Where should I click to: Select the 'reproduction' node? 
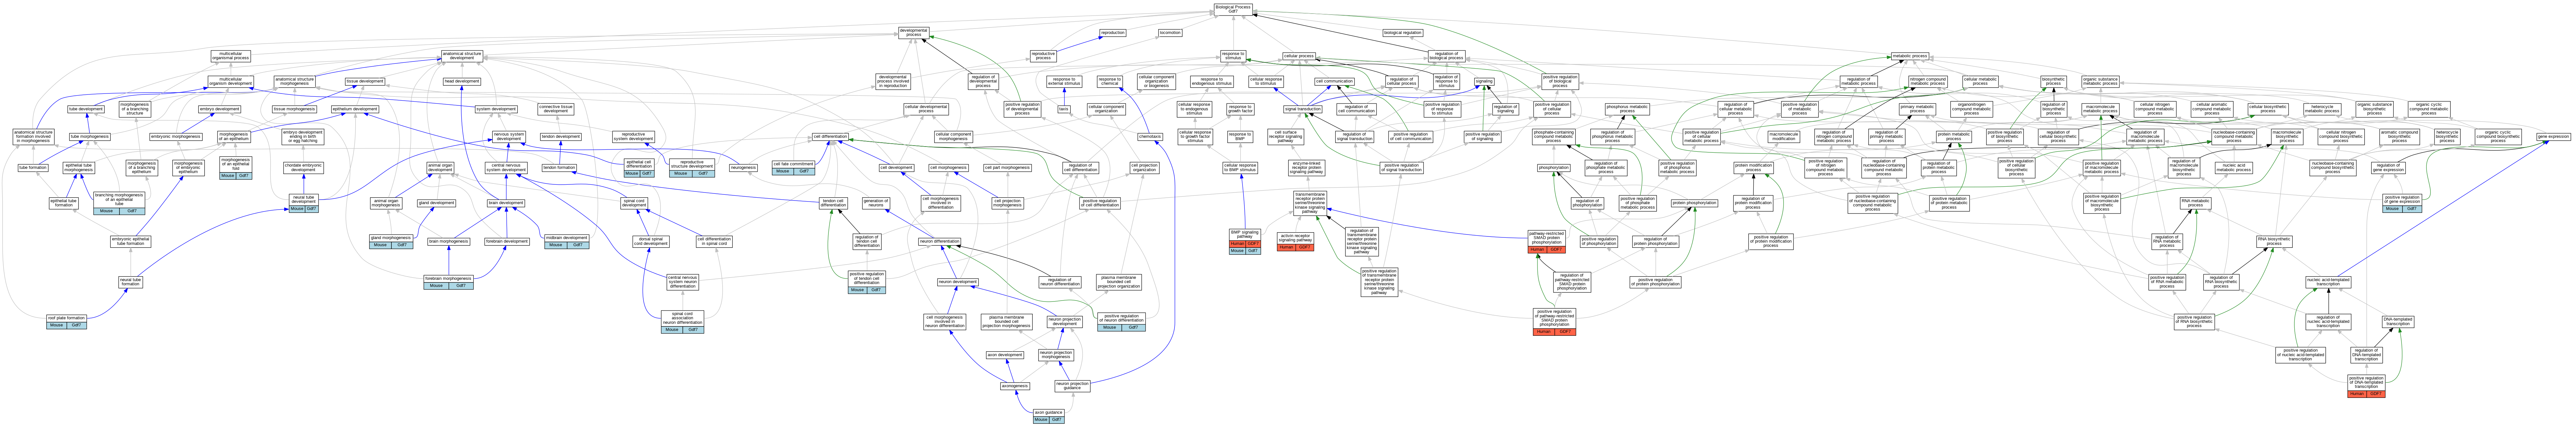click(x=1113, y=33)
